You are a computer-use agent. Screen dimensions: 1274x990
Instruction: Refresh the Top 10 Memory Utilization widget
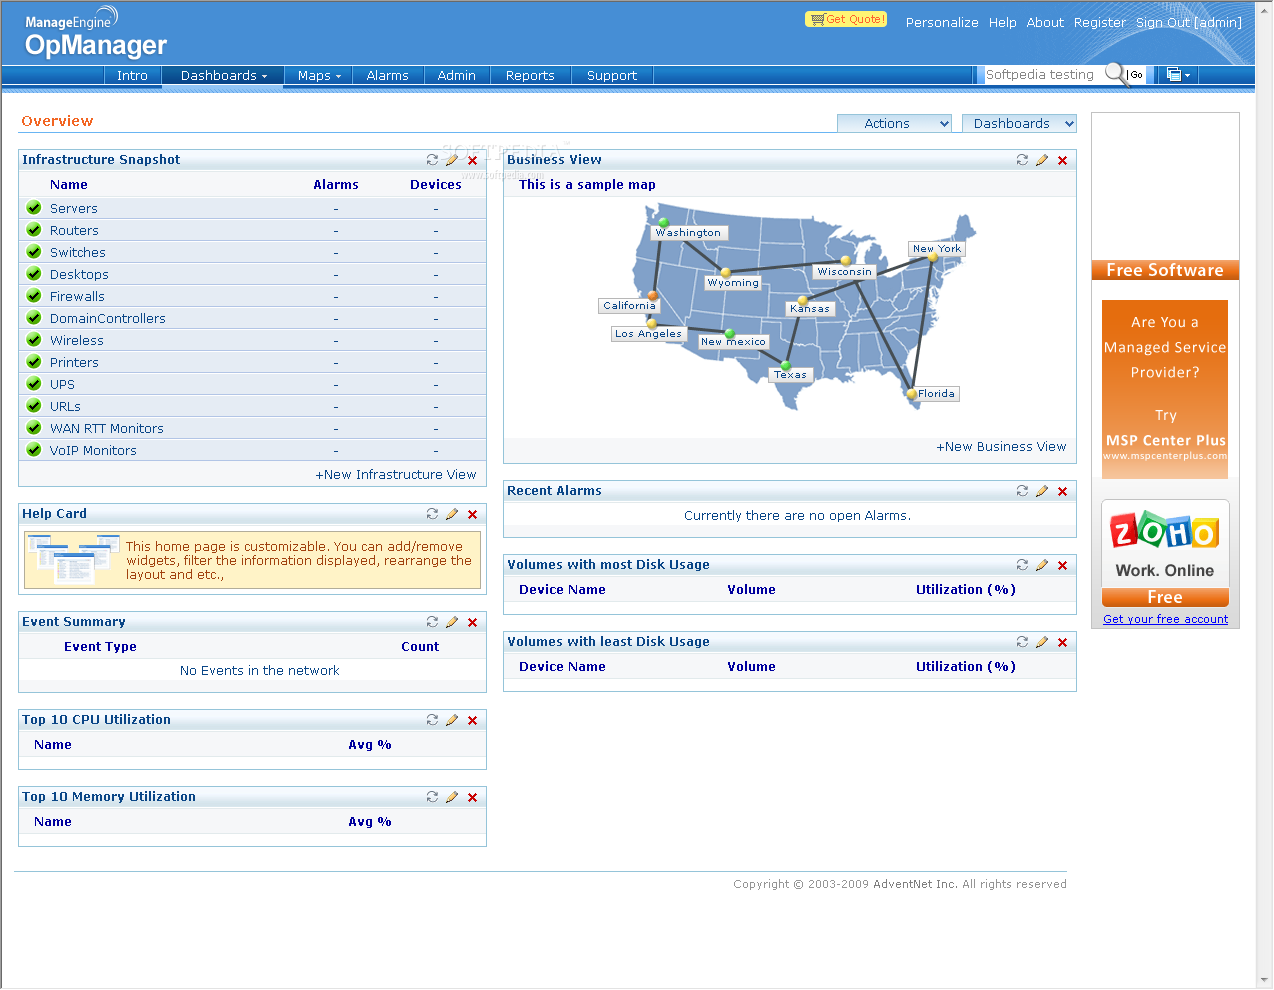tap(432, 797)
